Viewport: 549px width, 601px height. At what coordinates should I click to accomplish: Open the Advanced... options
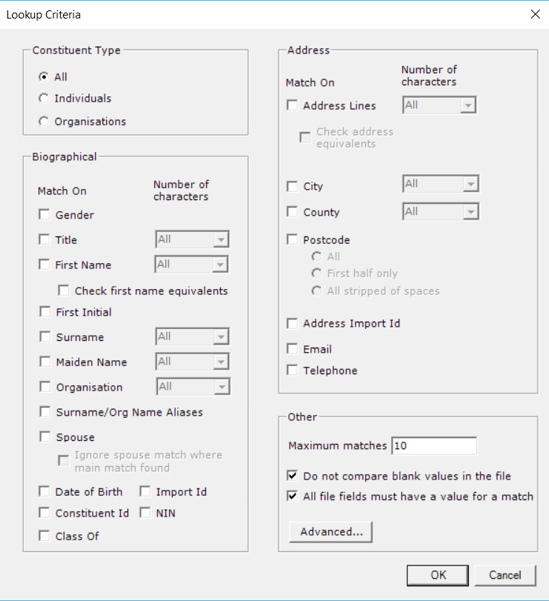pyautogui.click(x=331, y=532)
